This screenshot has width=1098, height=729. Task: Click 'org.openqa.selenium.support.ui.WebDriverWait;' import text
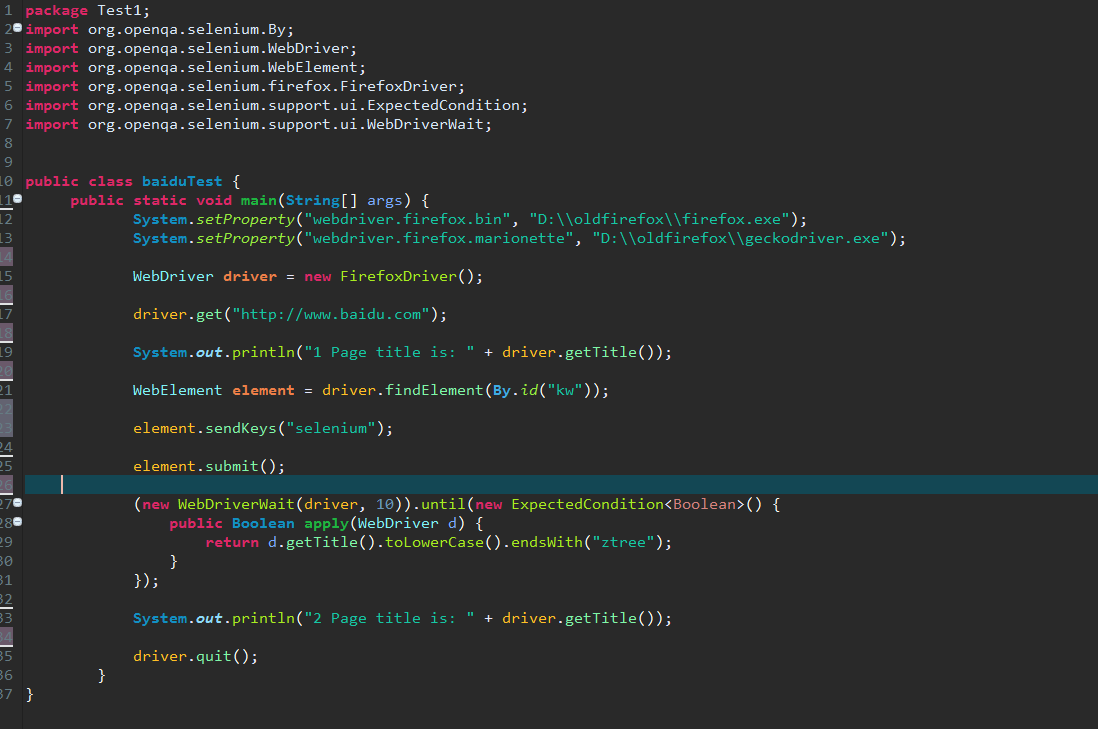(x=289, y=124)
